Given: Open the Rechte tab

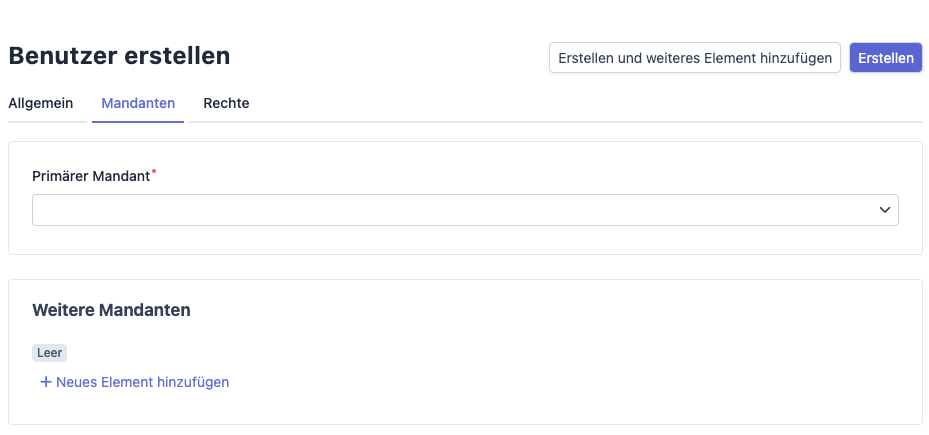Looking at the screenshot, I should (226, 103).
